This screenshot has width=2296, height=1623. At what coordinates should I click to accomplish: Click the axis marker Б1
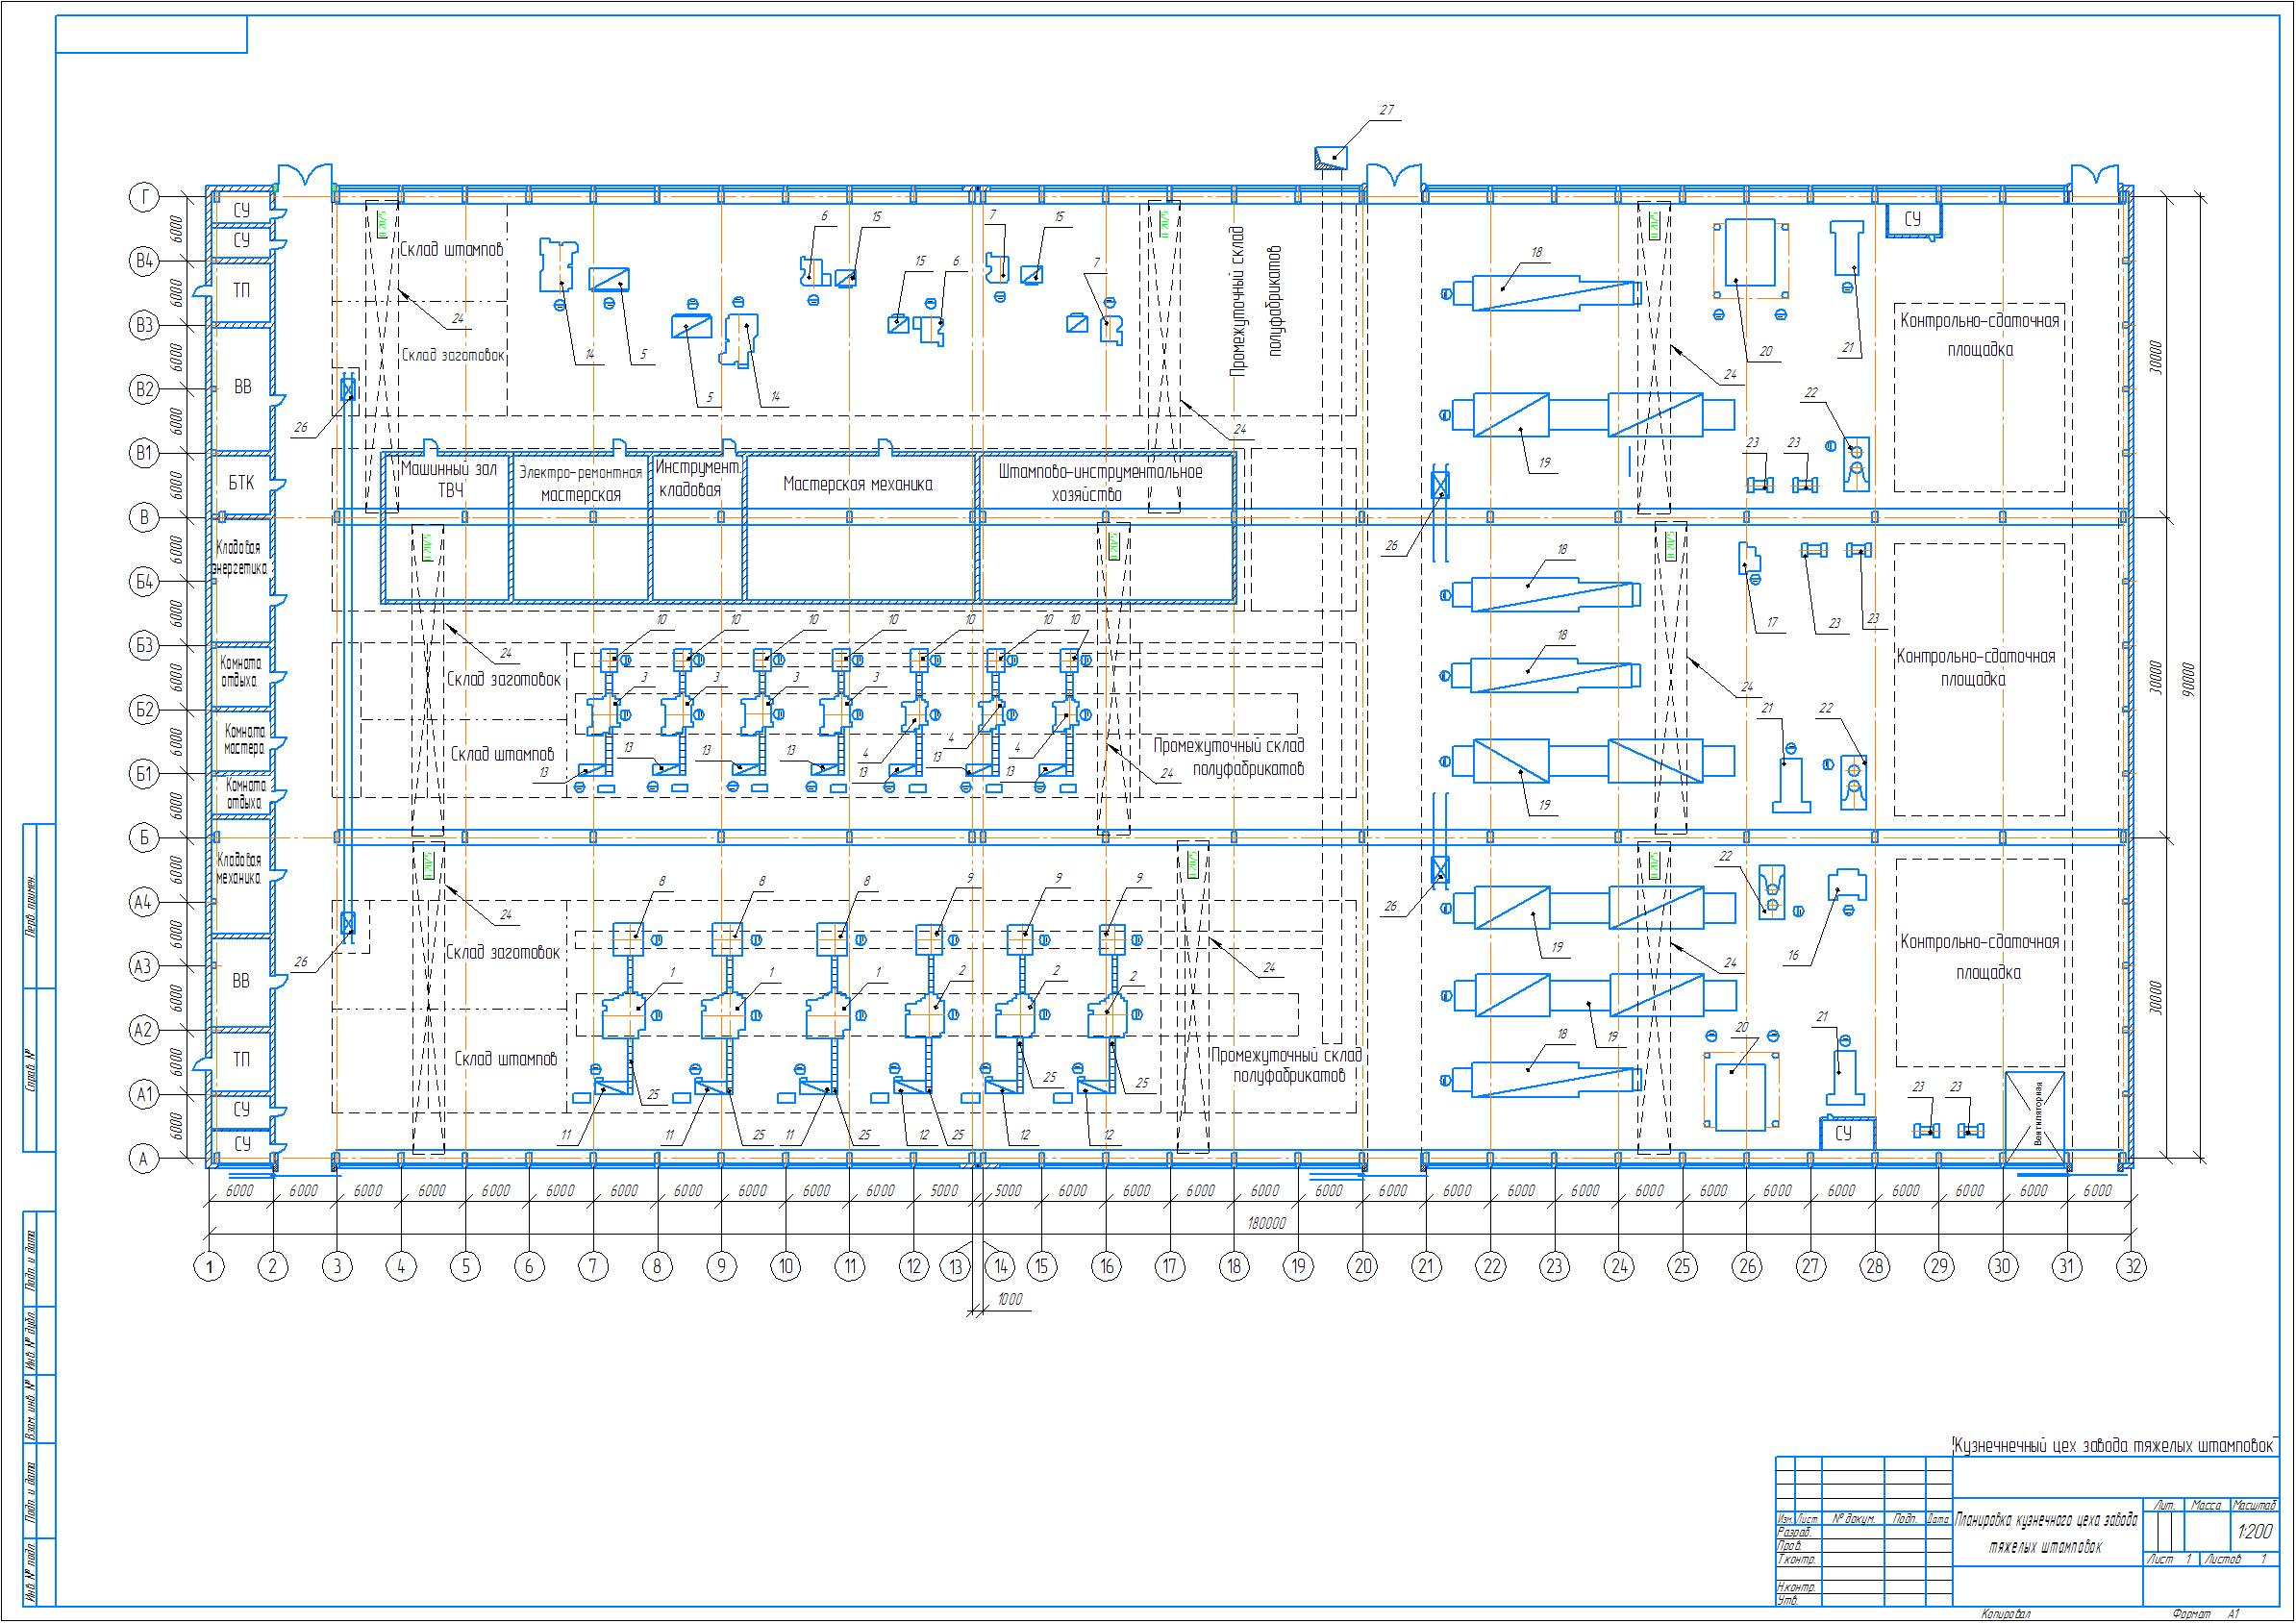pos(145,774)
